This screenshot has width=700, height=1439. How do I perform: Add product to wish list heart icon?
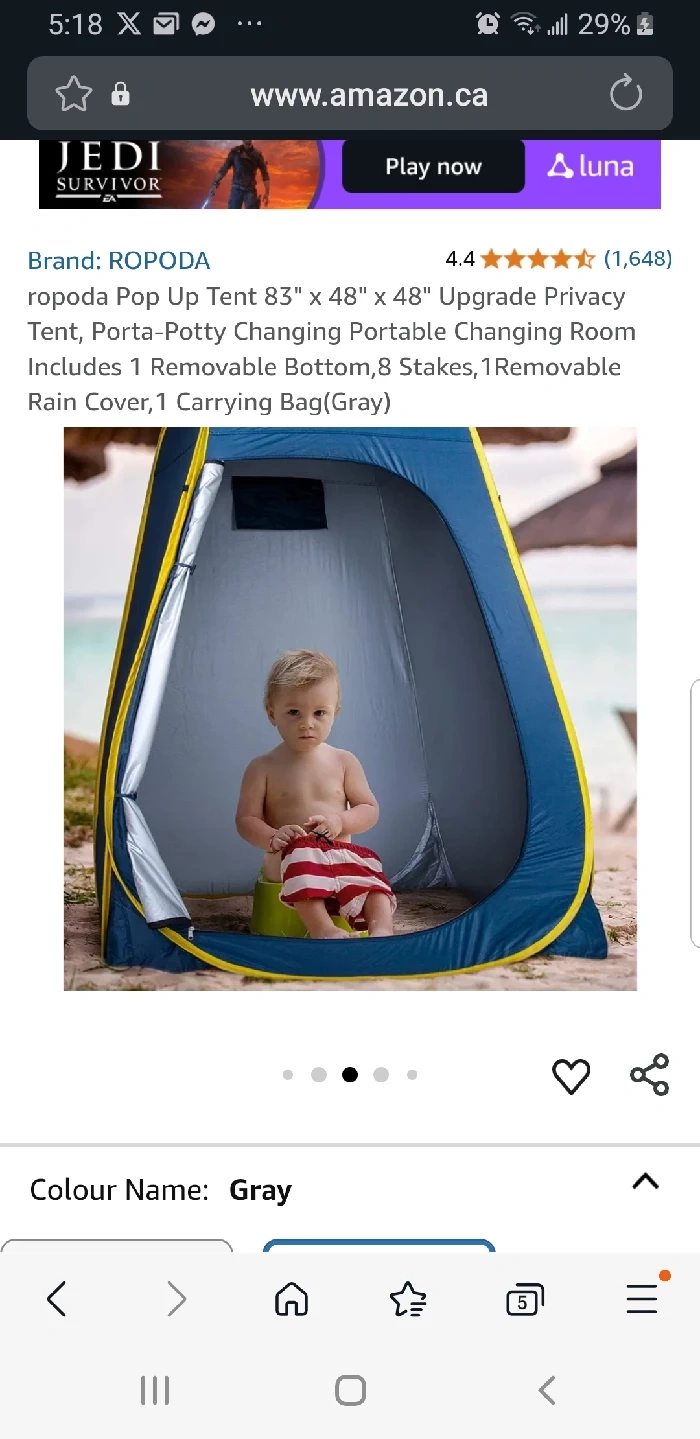pos(571,1076)
